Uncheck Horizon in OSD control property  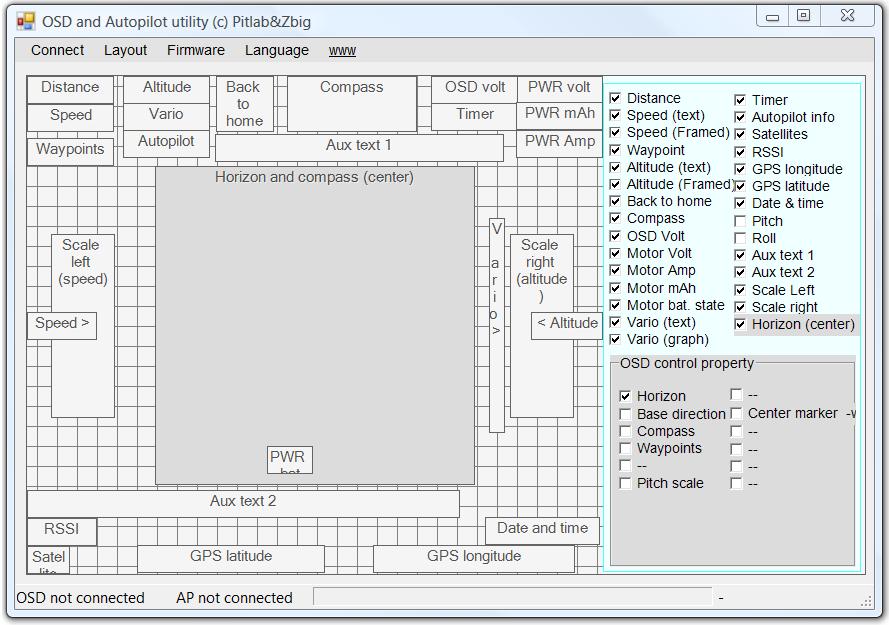point(625,396)
